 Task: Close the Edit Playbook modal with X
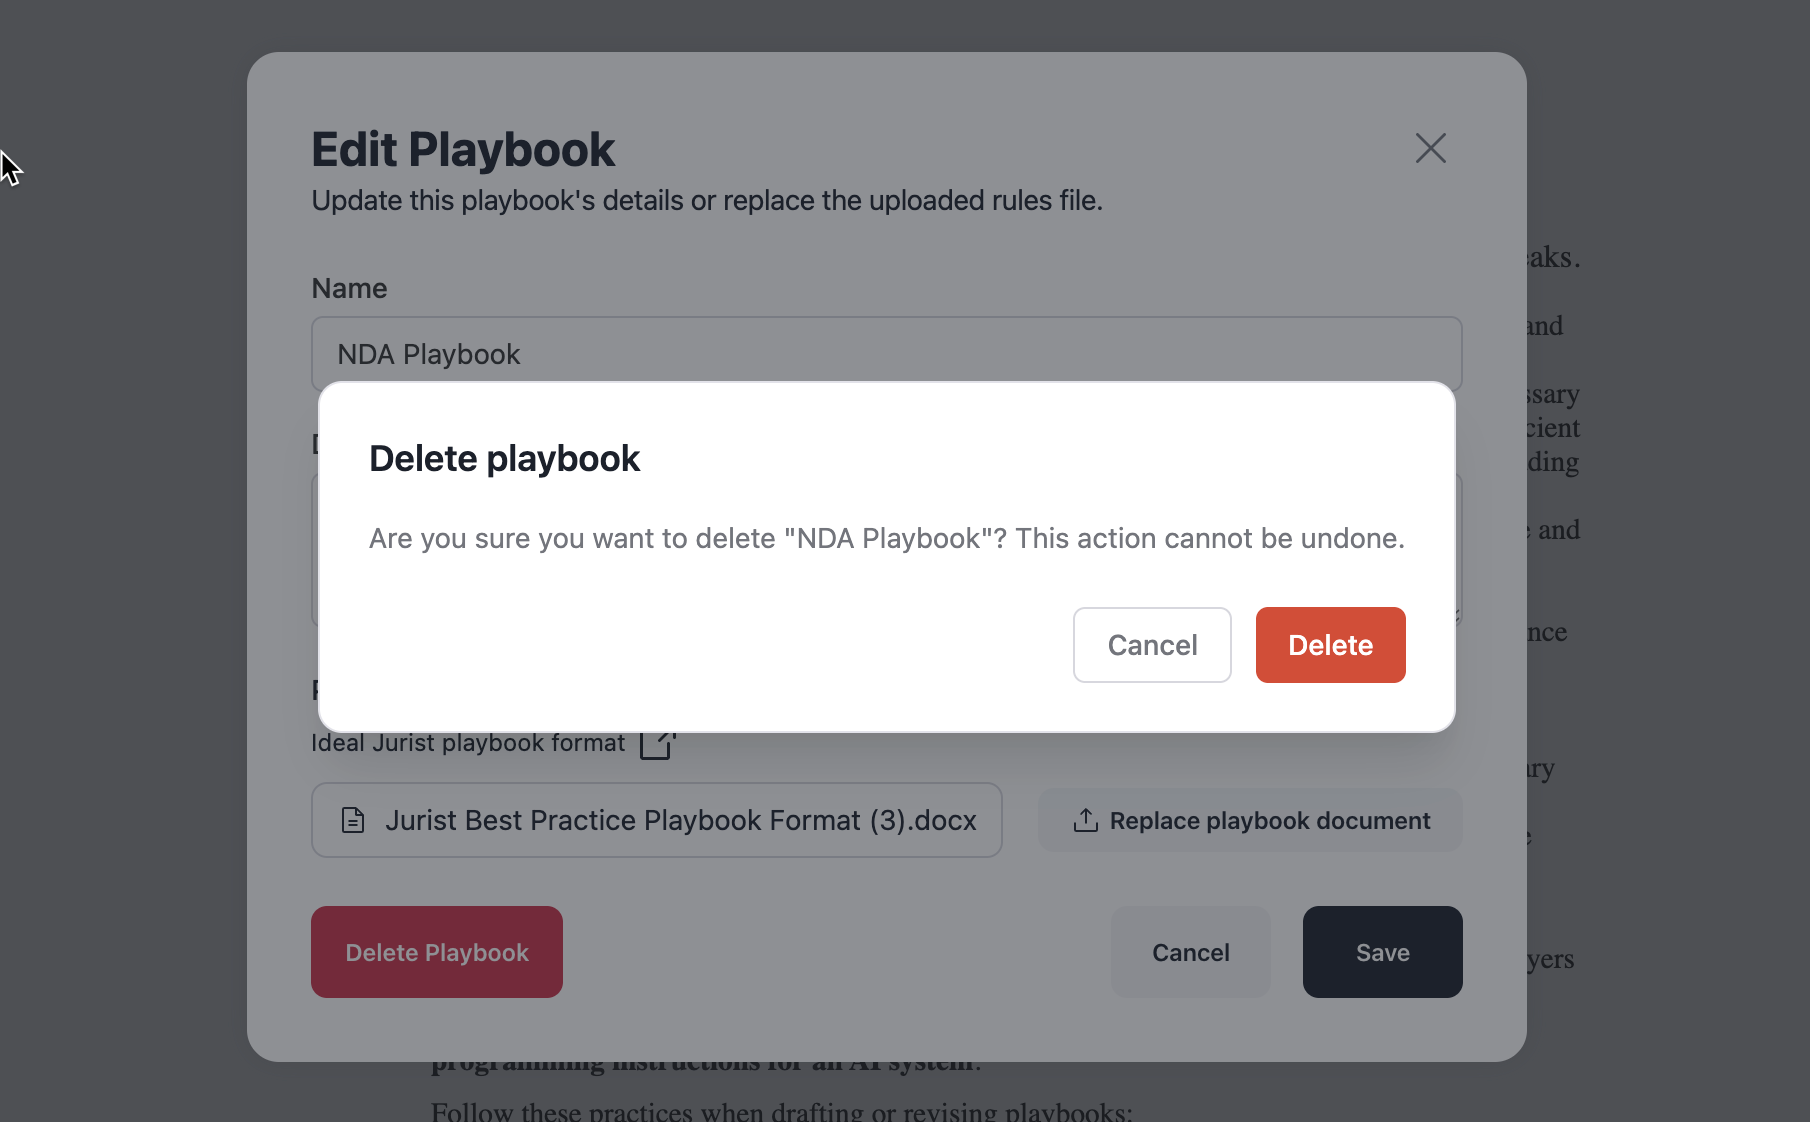(x=1430, y=149)
